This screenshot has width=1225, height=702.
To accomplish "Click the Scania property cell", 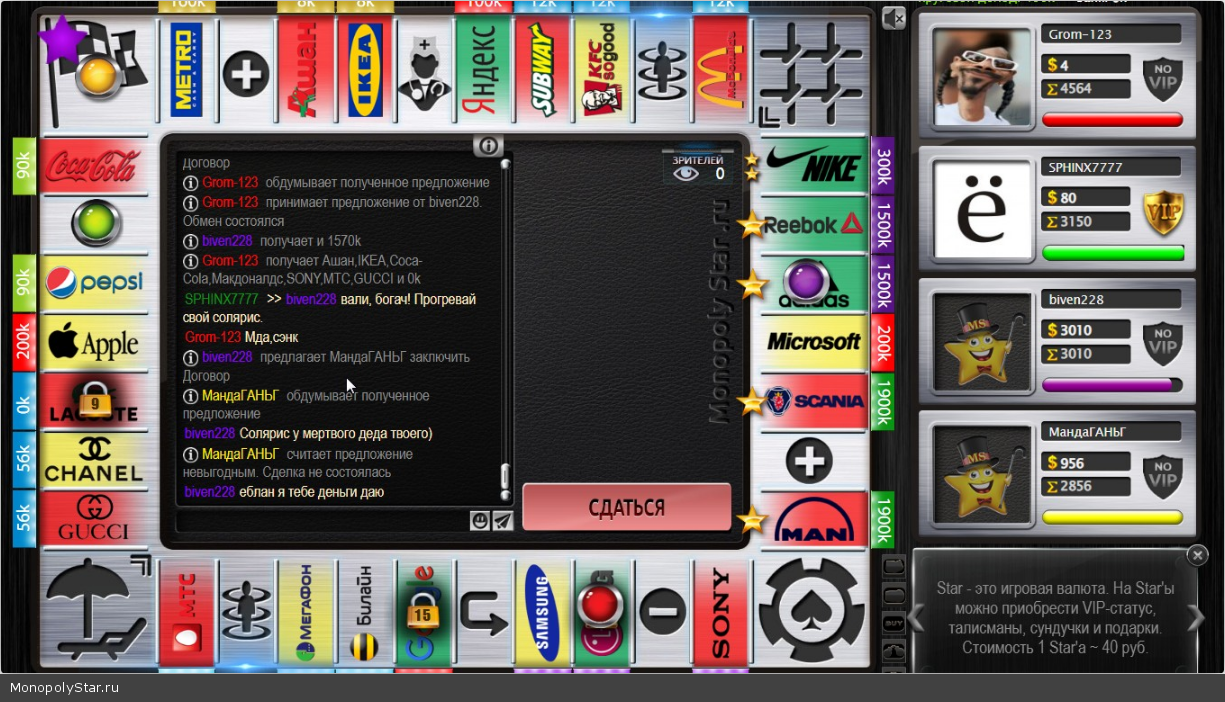I will pyautogui.click(x=814, y=401).
